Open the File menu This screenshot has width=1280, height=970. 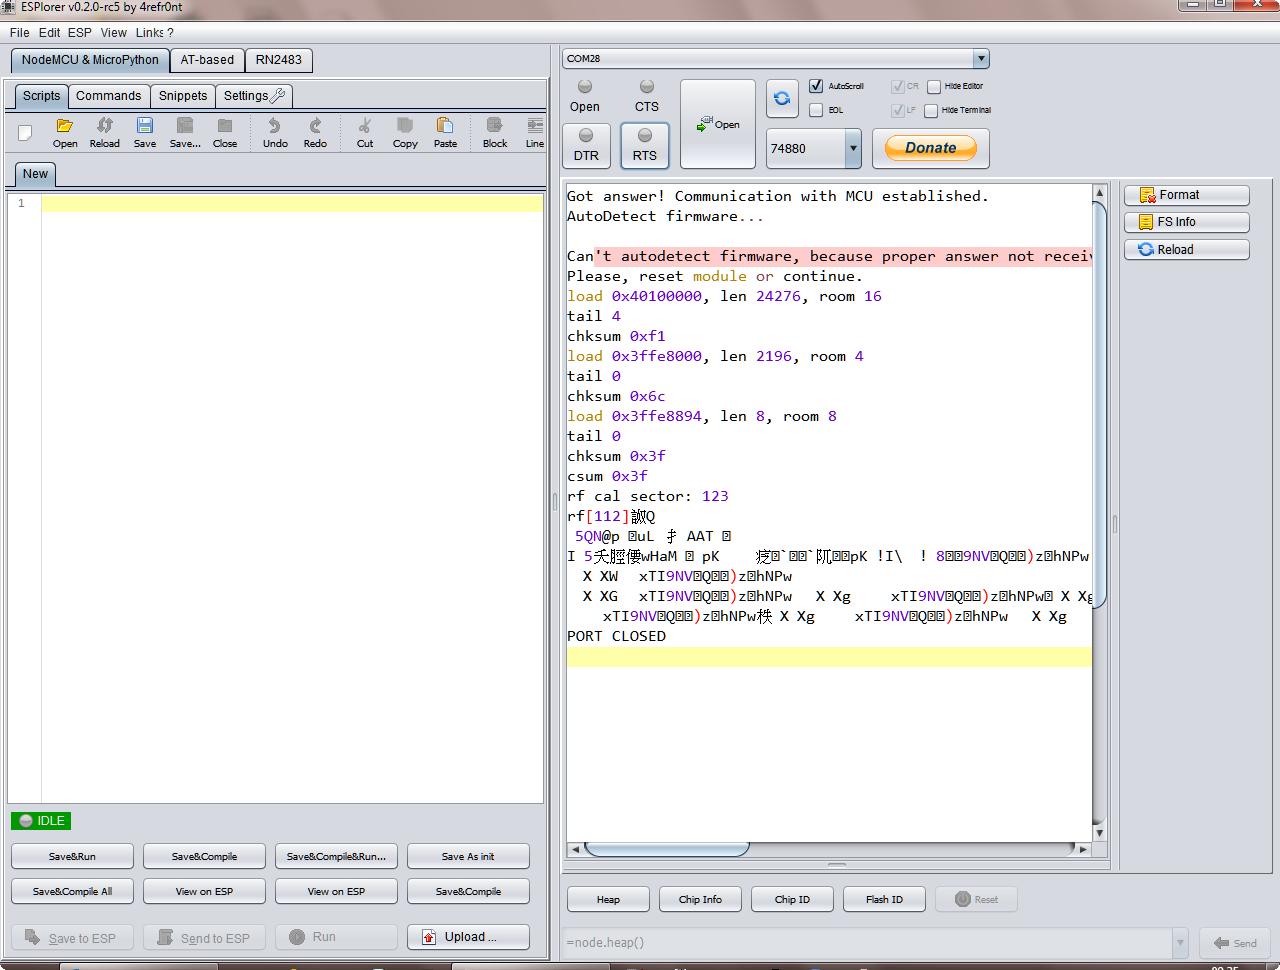[x=20, y=33]
